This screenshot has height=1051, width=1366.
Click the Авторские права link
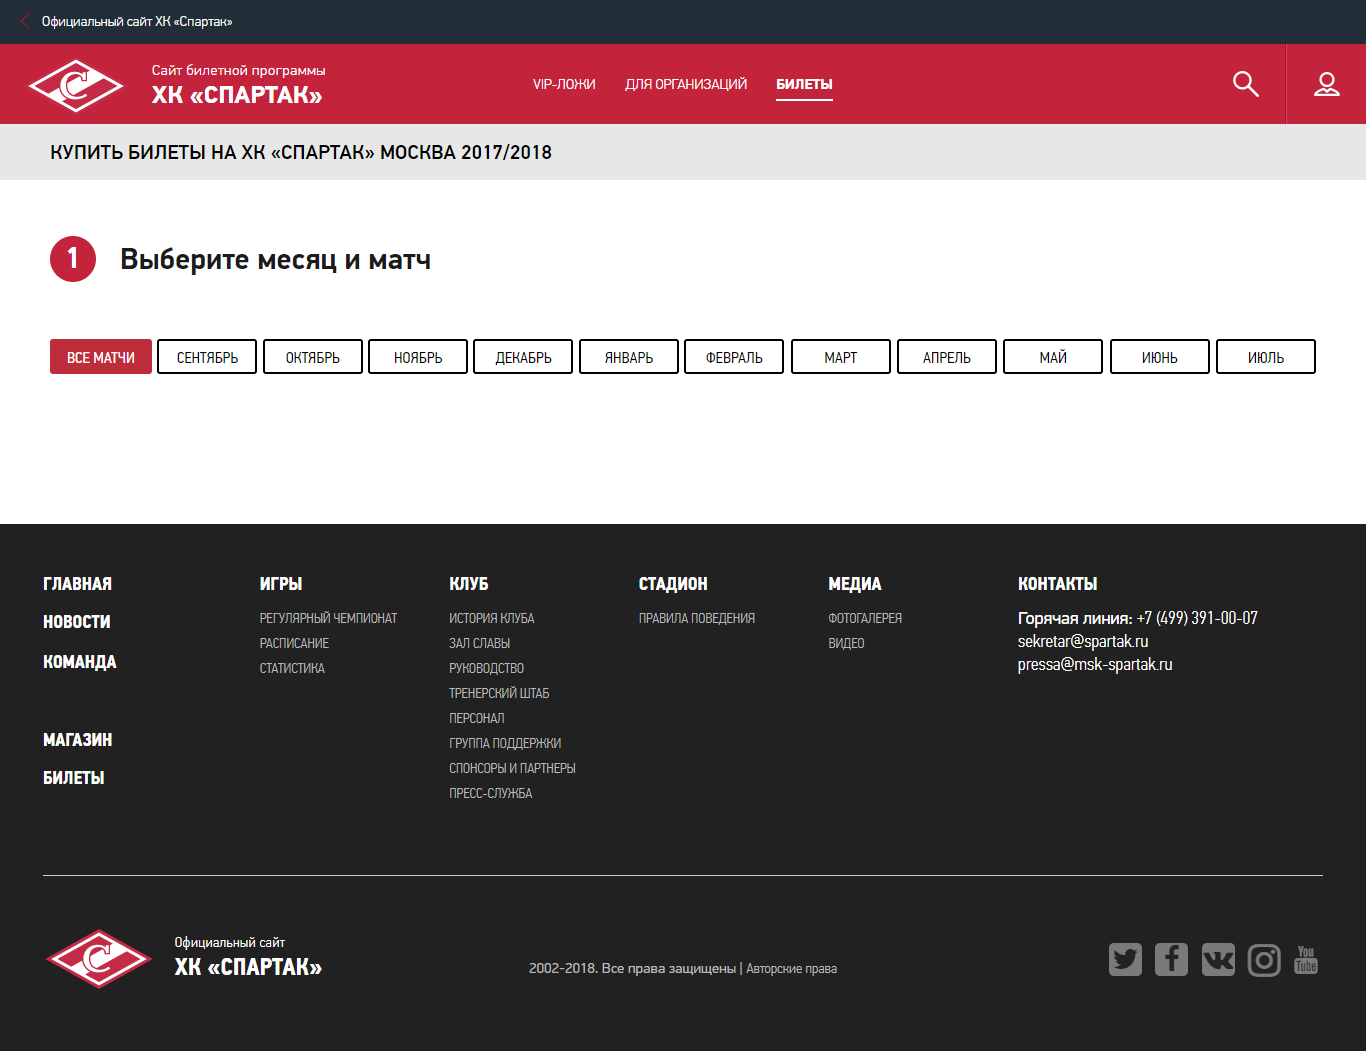(791, 968)
